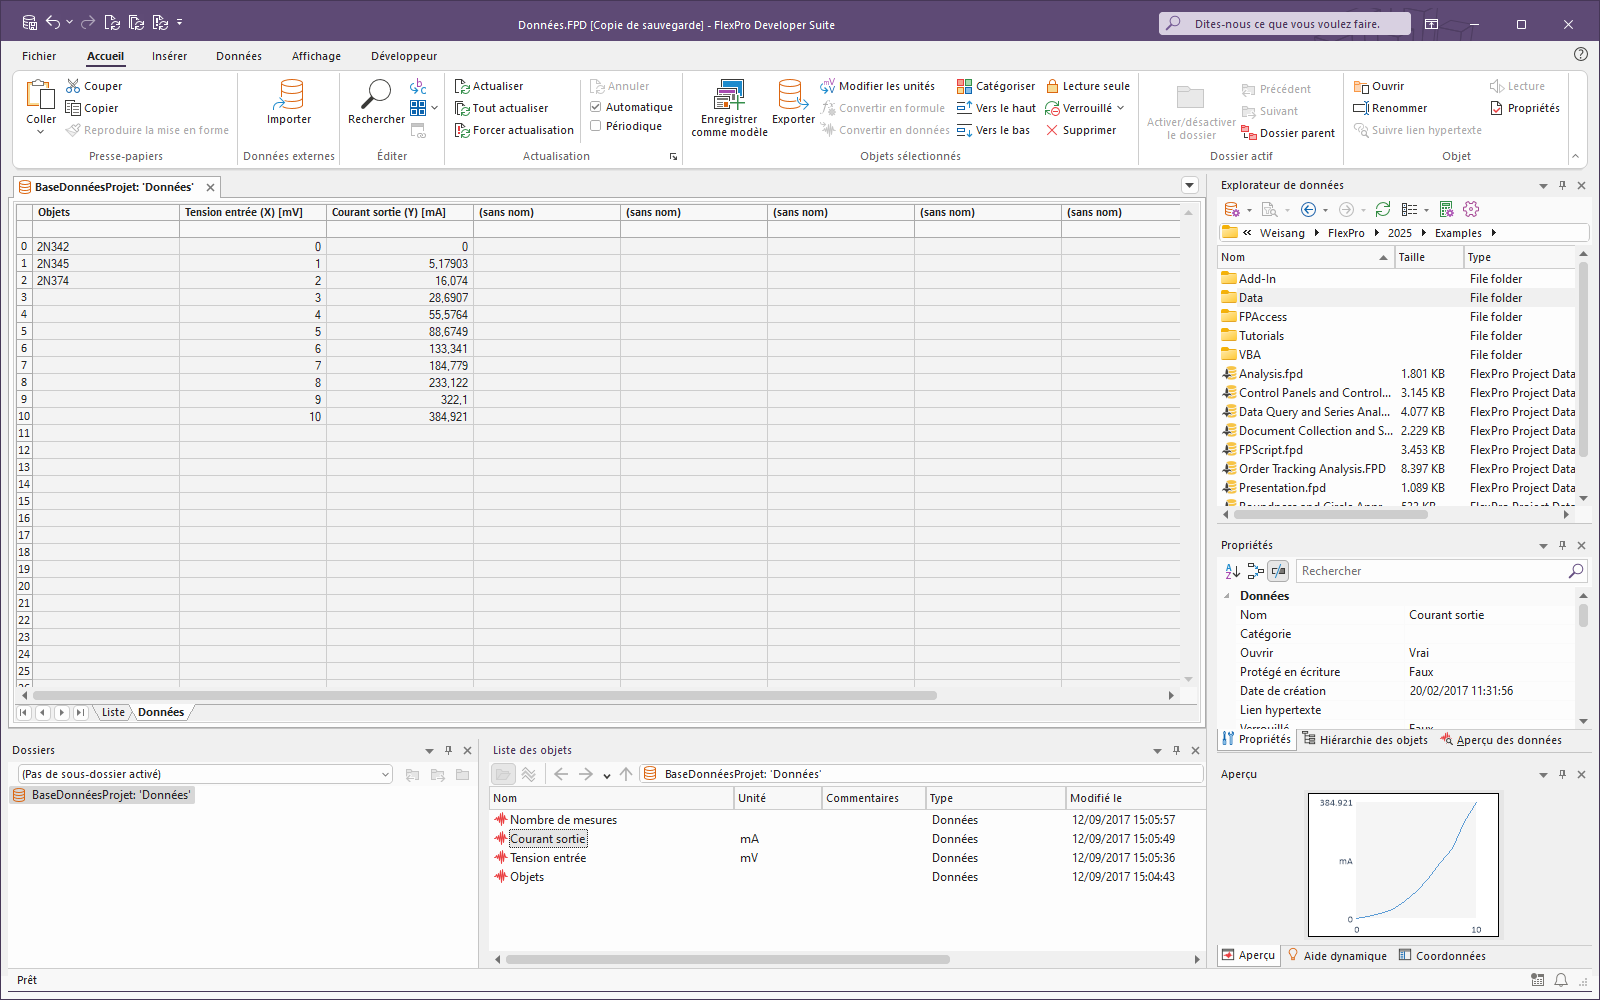1600x1000 pixels.
Task: Open the Rechercher search tool
Action: coord(376,96)
